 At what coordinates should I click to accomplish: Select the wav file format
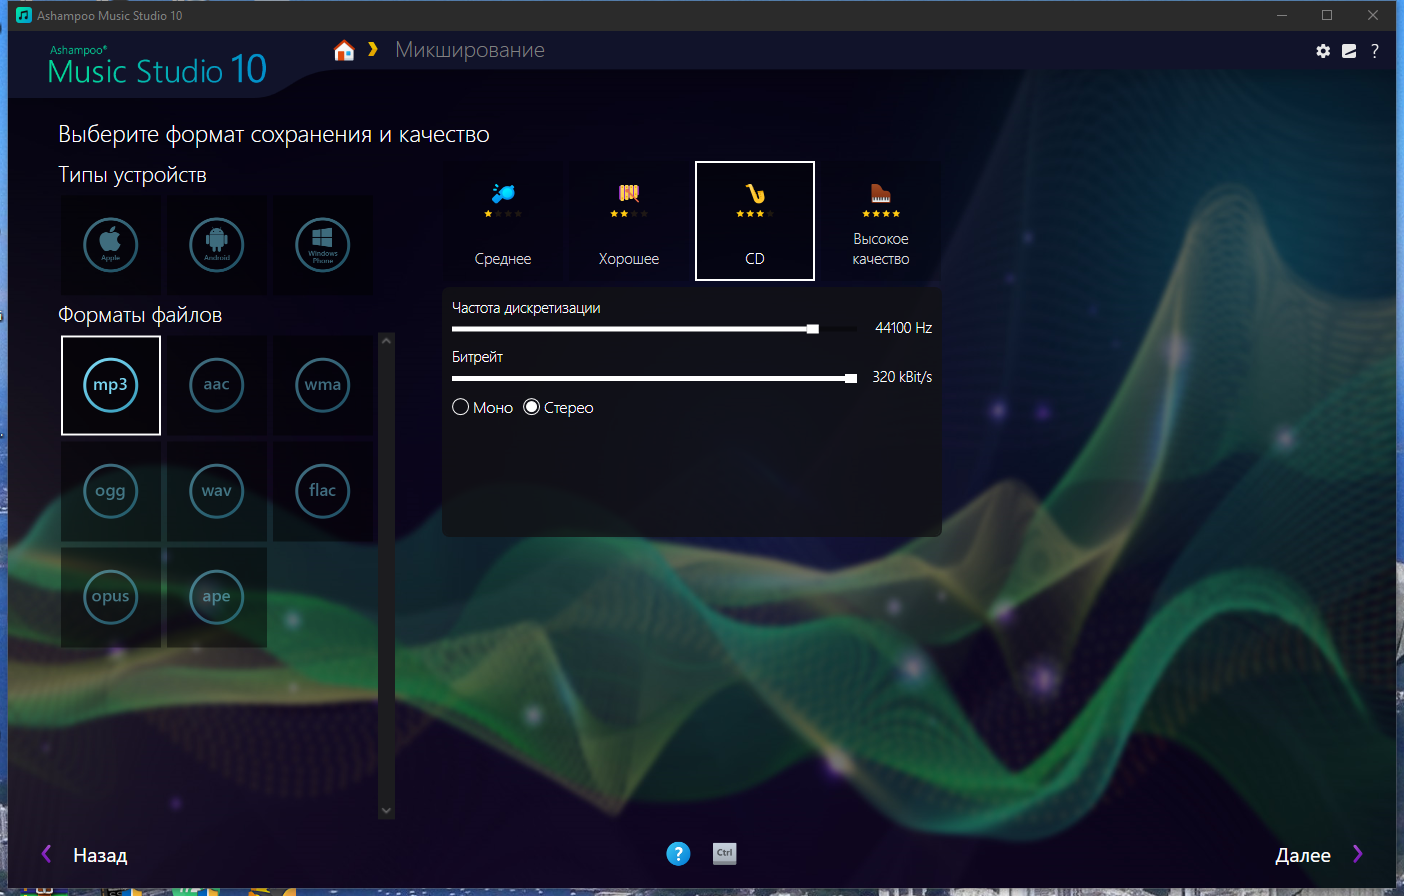click(x=216, y=491)
